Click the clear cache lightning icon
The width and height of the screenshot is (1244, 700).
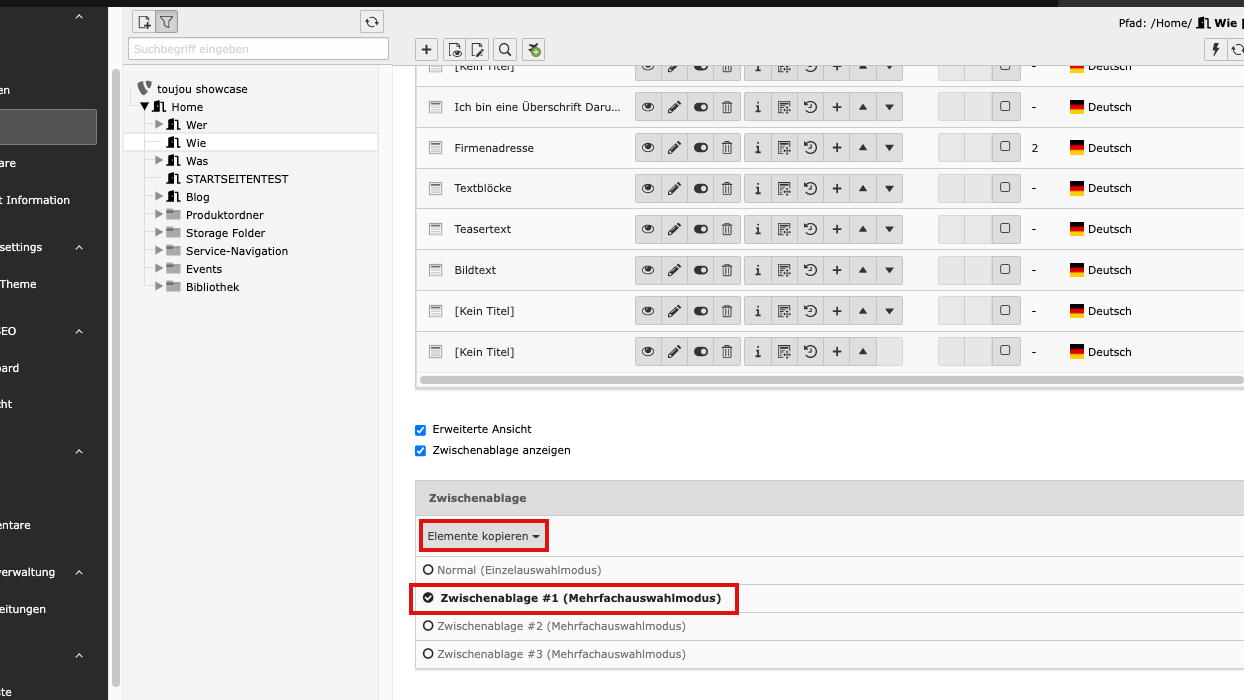[1215, 50]
